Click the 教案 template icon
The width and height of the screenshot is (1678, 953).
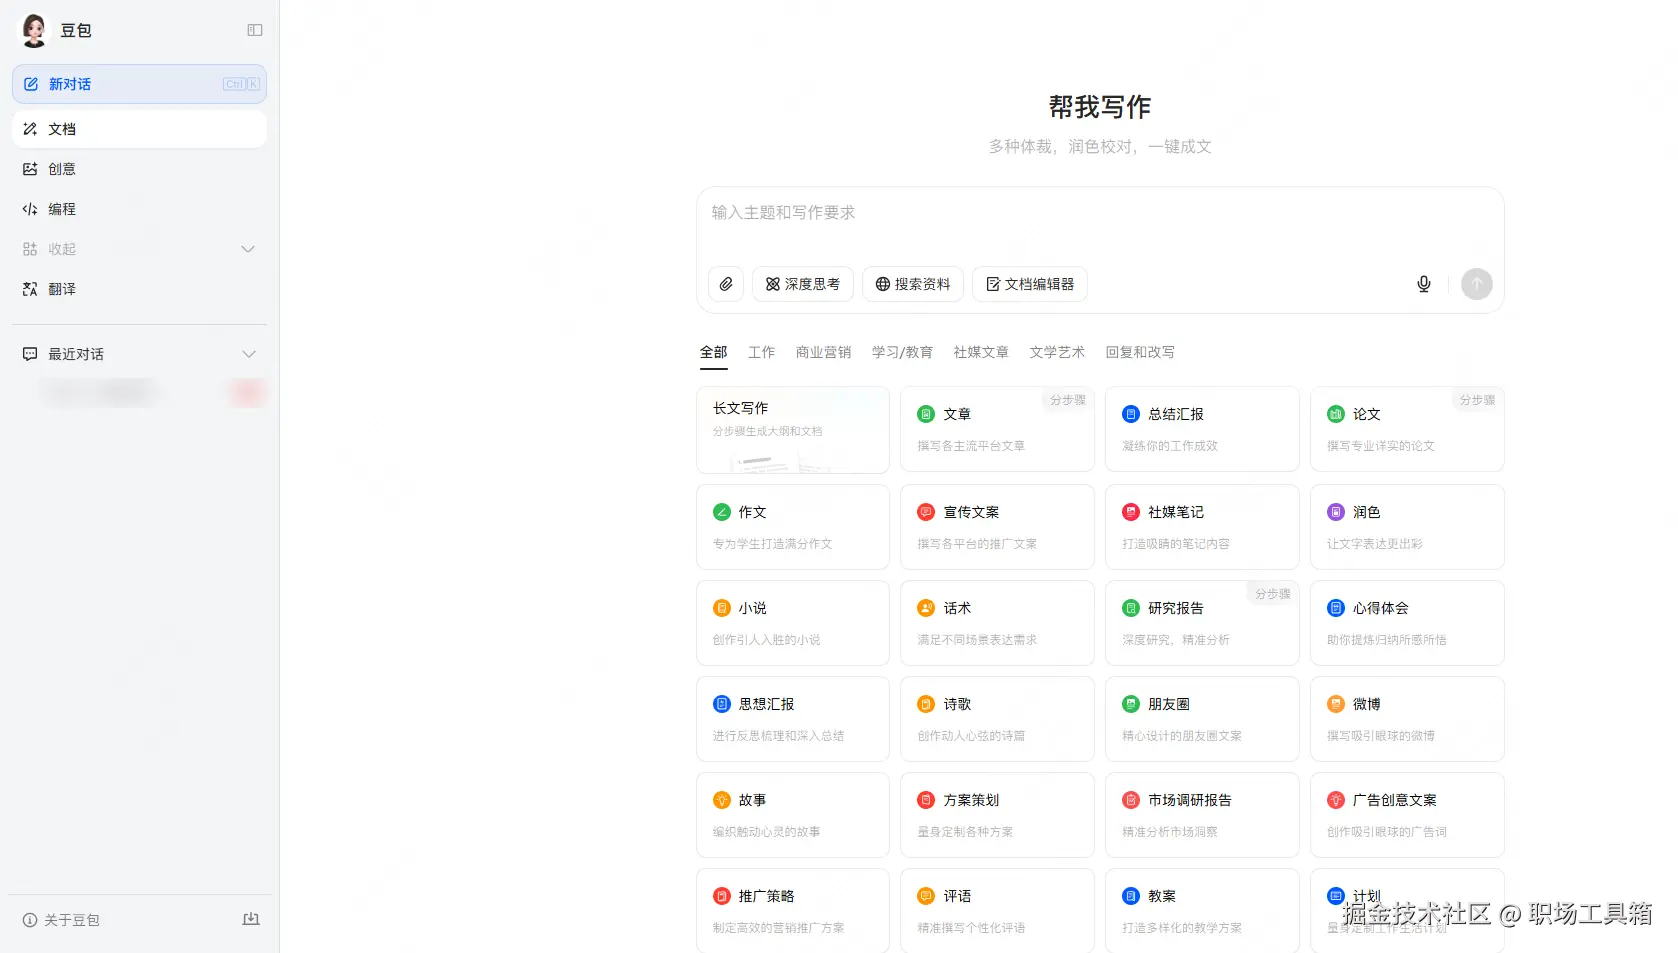pyautogui.click(x=1131, y=896)
